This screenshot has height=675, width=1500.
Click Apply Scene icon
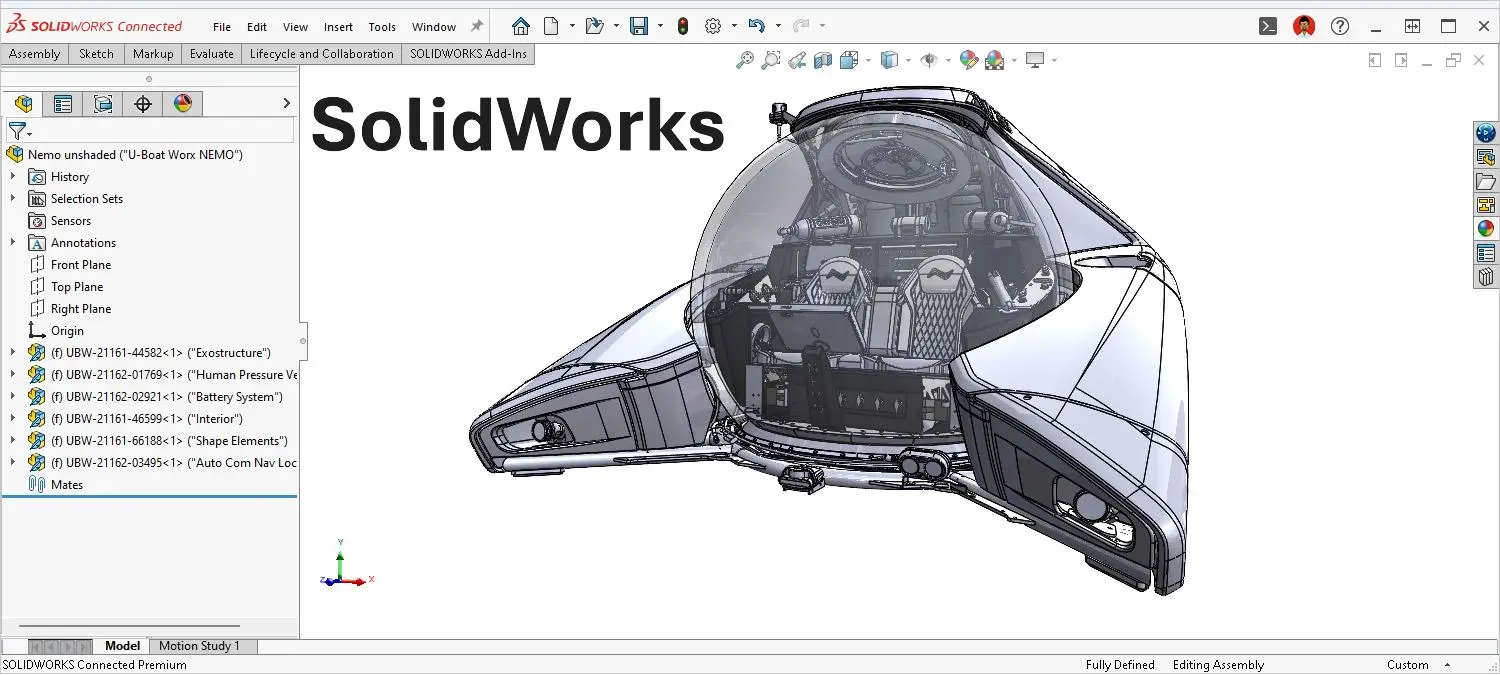pos(994,60)
